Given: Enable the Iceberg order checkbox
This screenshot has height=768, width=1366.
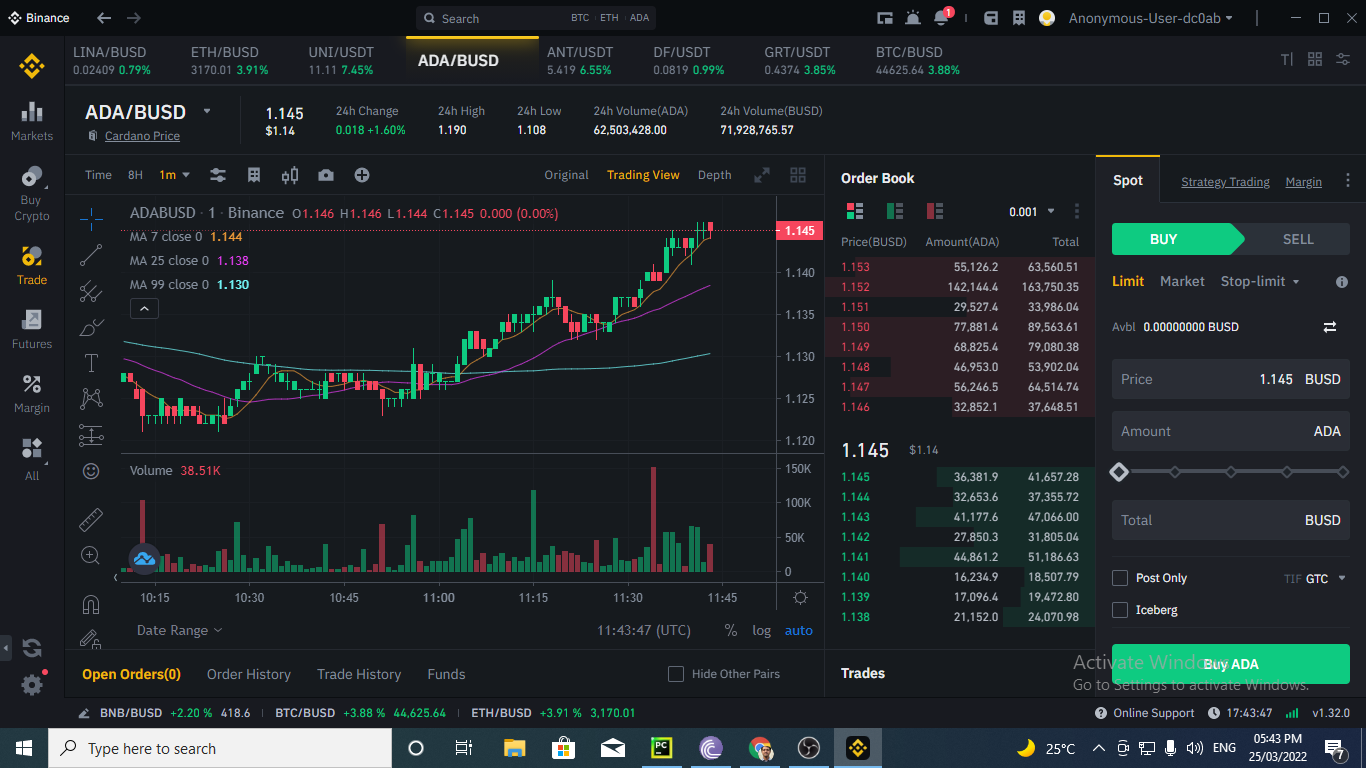Looking at the screenshot, I should pyautogui.click(x=1119, y=609).
